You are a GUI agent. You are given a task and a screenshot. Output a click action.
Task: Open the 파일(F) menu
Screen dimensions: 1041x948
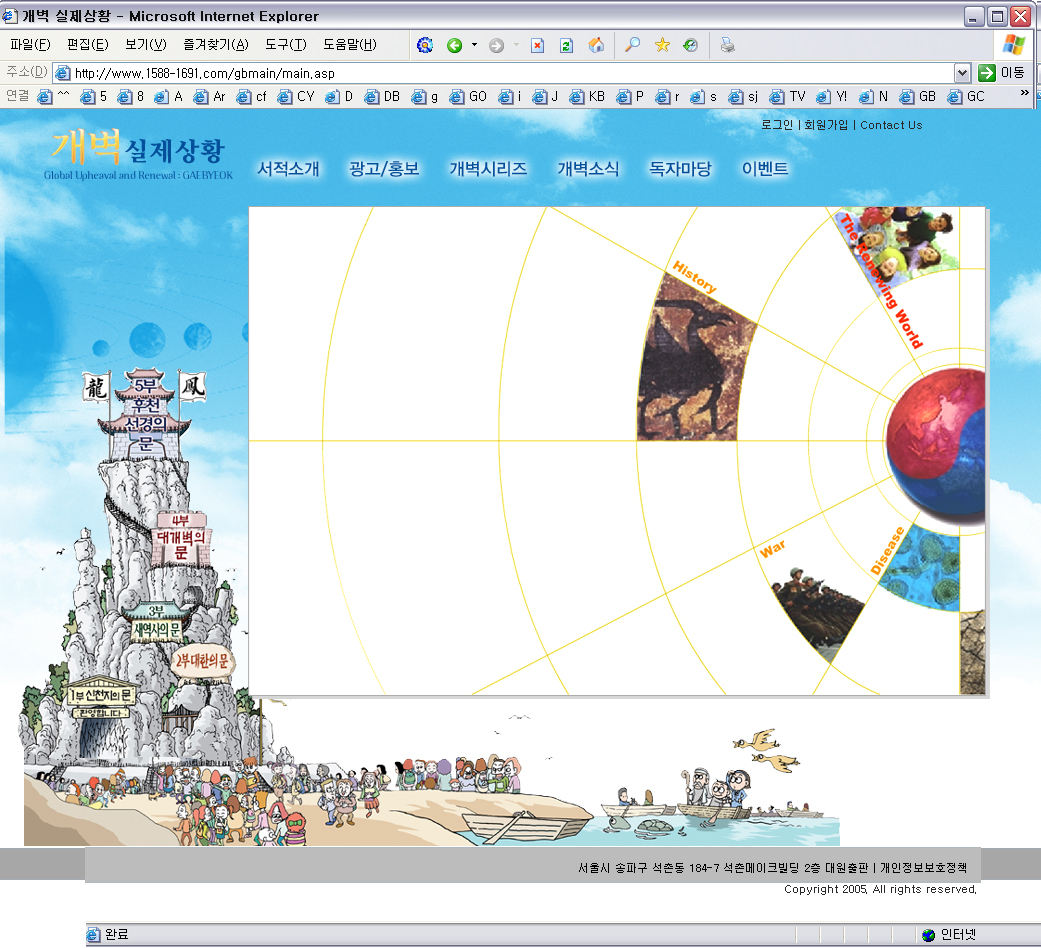[31, 44]
